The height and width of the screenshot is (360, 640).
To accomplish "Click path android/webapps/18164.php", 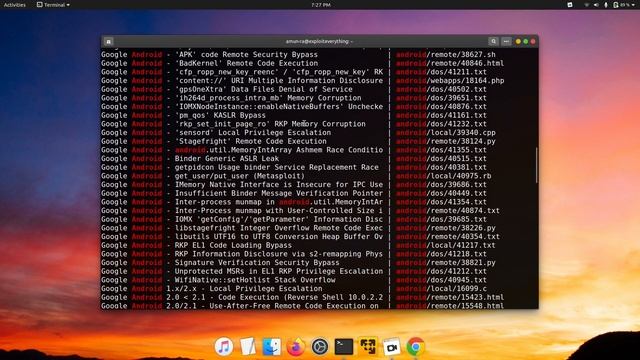I will (450, 80).
